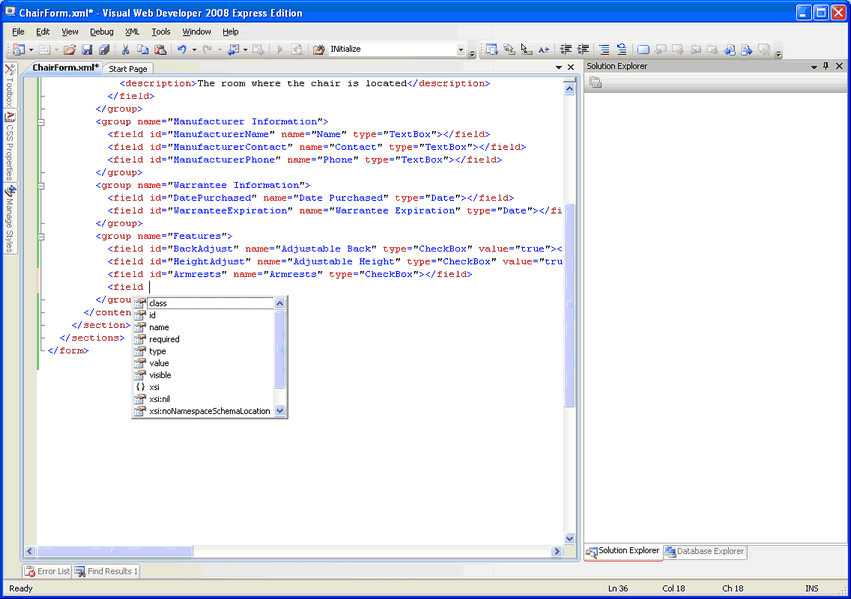Cut selection with the scissors icon

coord(125,49)
